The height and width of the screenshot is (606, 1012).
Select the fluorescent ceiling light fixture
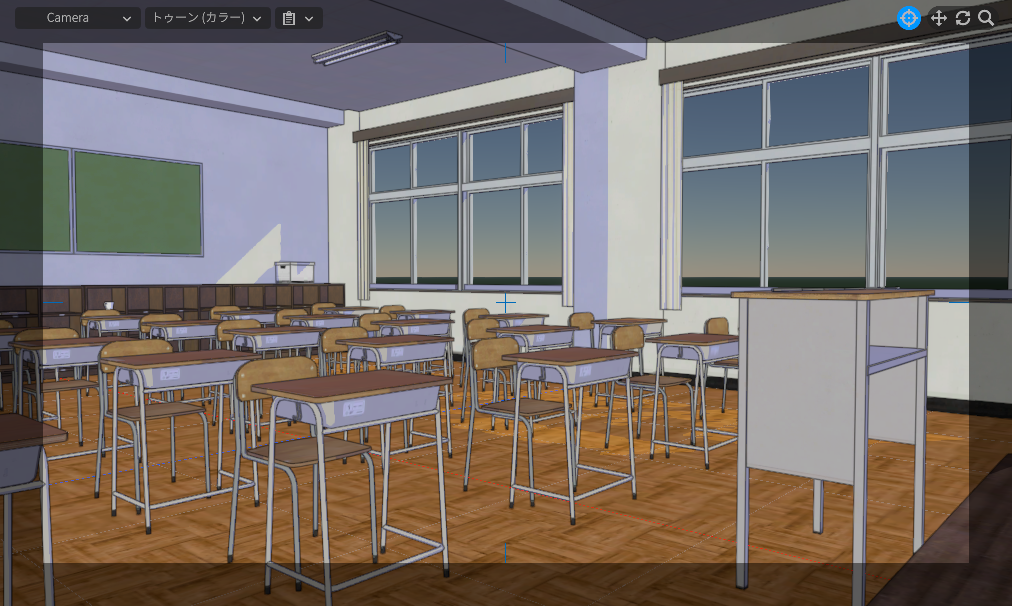click(356, 48)
